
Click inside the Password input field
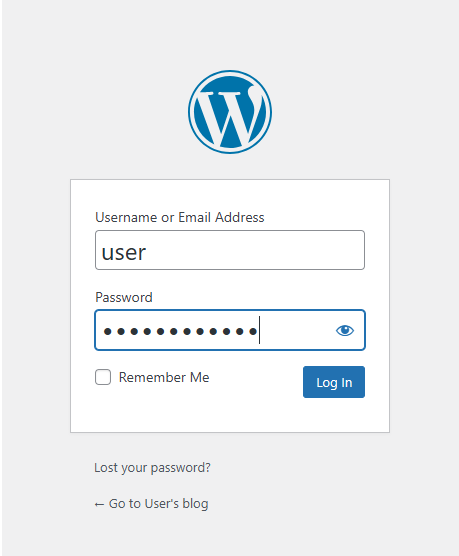point(230,330)
